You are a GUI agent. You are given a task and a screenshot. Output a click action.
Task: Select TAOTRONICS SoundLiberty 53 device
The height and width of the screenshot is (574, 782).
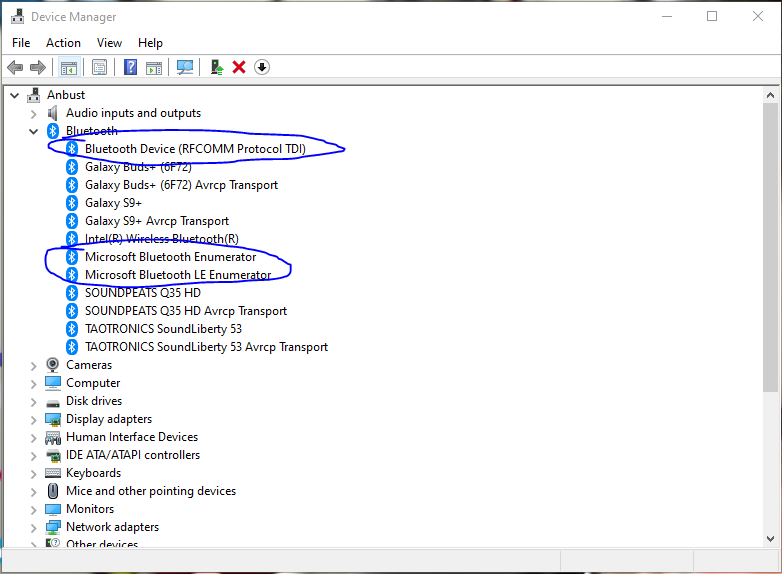(x=163, y=329)
